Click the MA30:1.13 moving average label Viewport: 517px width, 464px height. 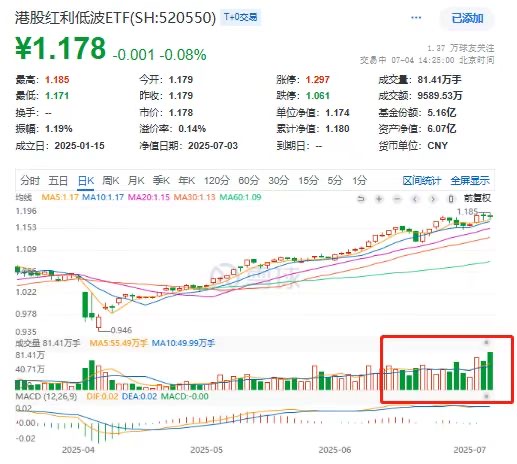tap(195, 197)
